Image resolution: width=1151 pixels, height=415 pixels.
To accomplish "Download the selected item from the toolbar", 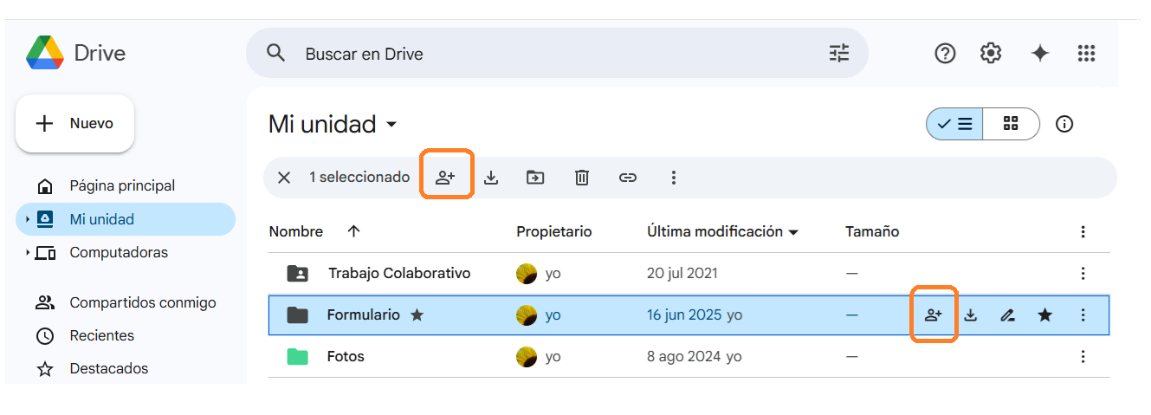I will (491, 177).
